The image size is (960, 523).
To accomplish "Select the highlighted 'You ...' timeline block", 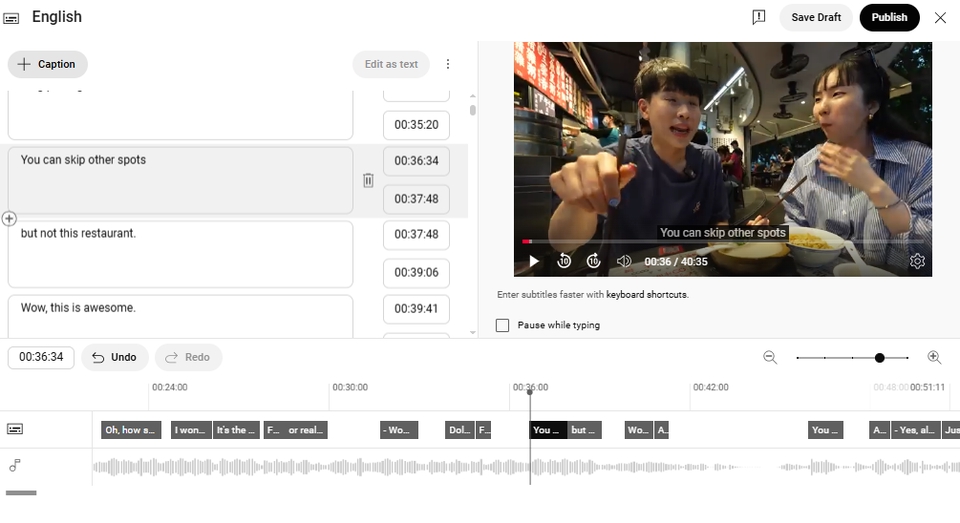I will [x=548, y=430].
